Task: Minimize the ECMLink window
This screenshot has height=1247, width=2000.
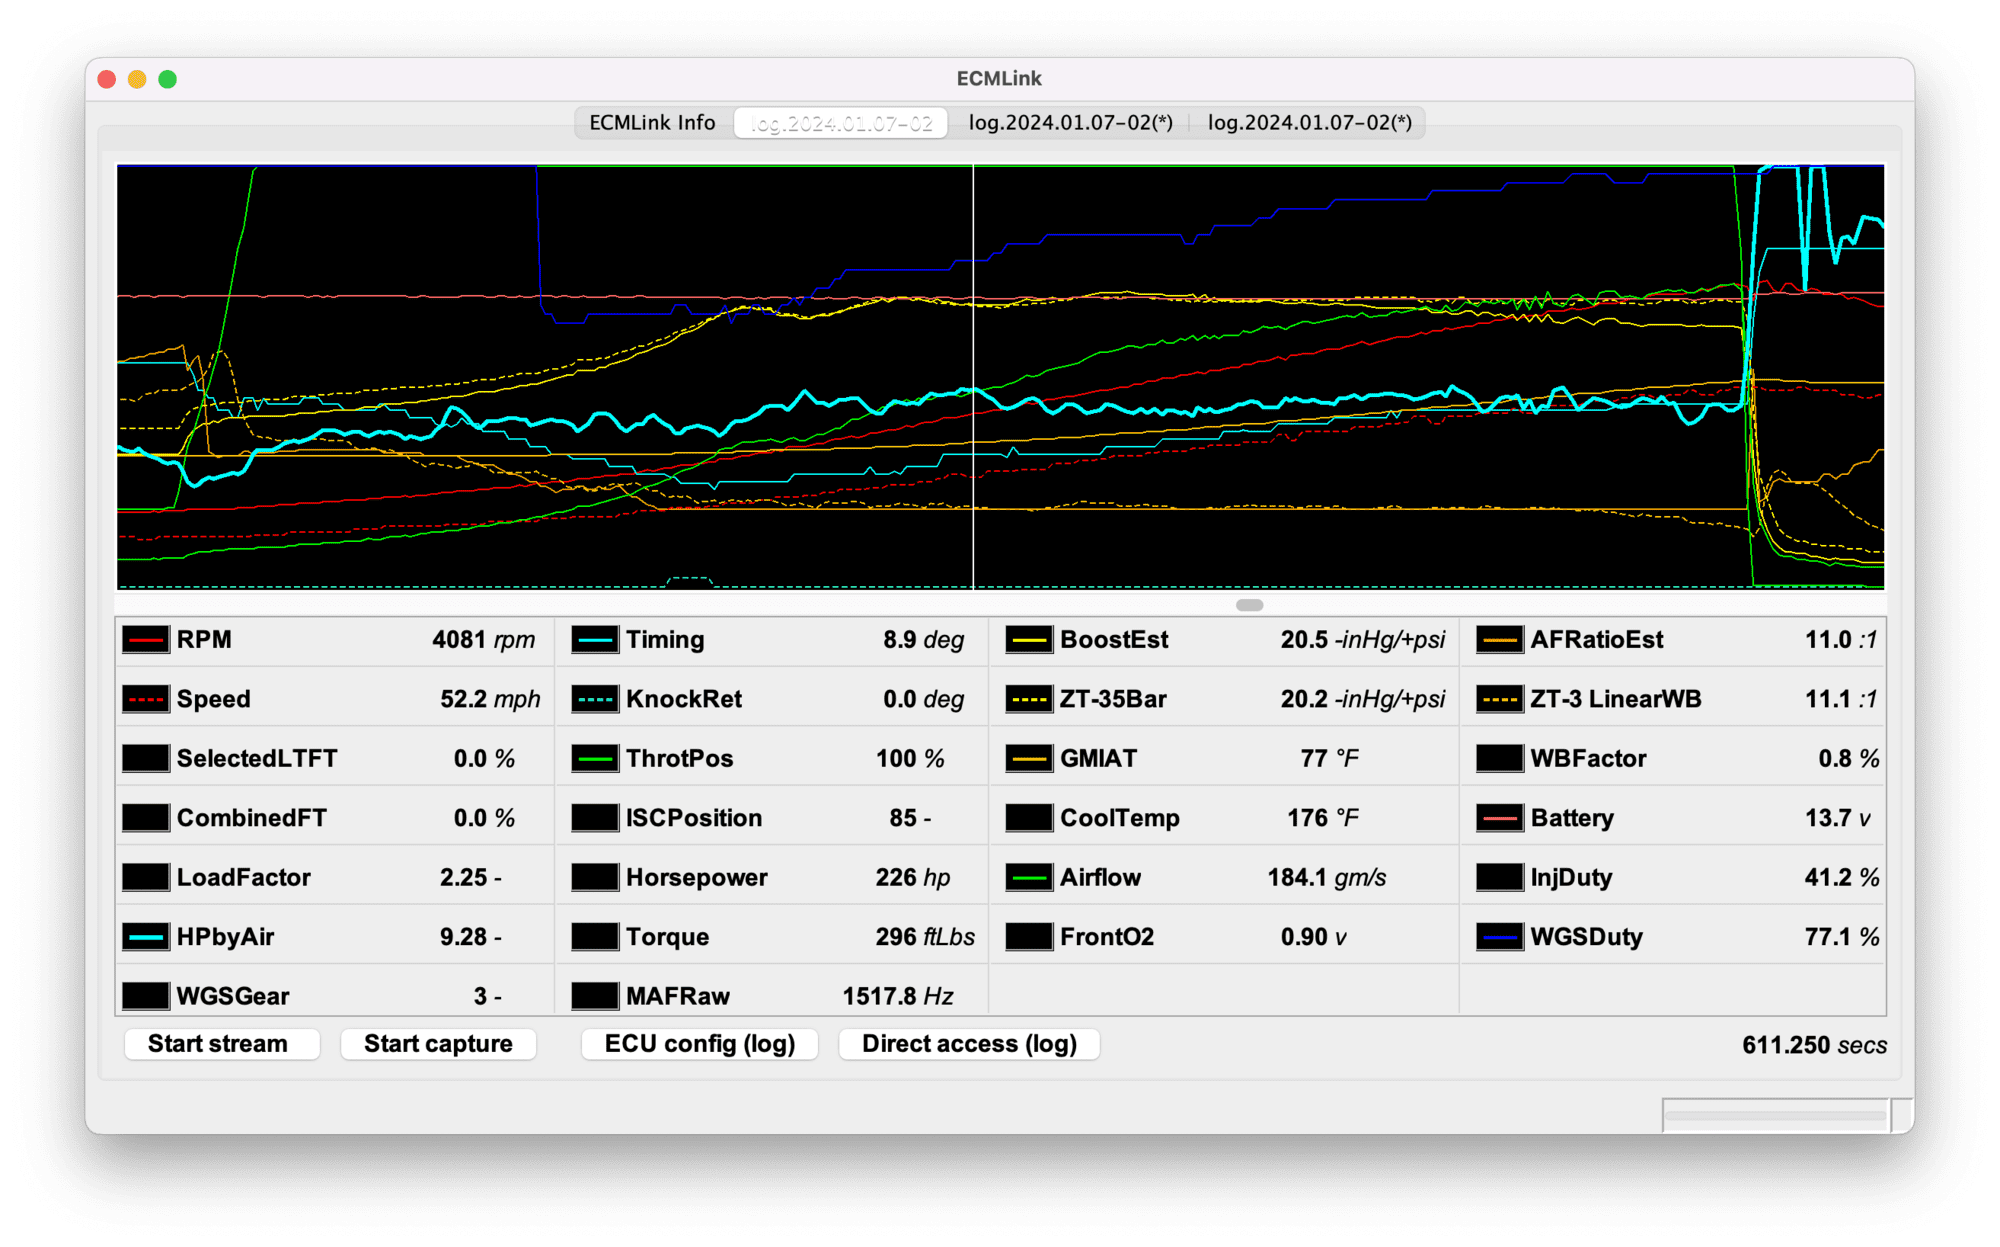Action: pos(137,79)
